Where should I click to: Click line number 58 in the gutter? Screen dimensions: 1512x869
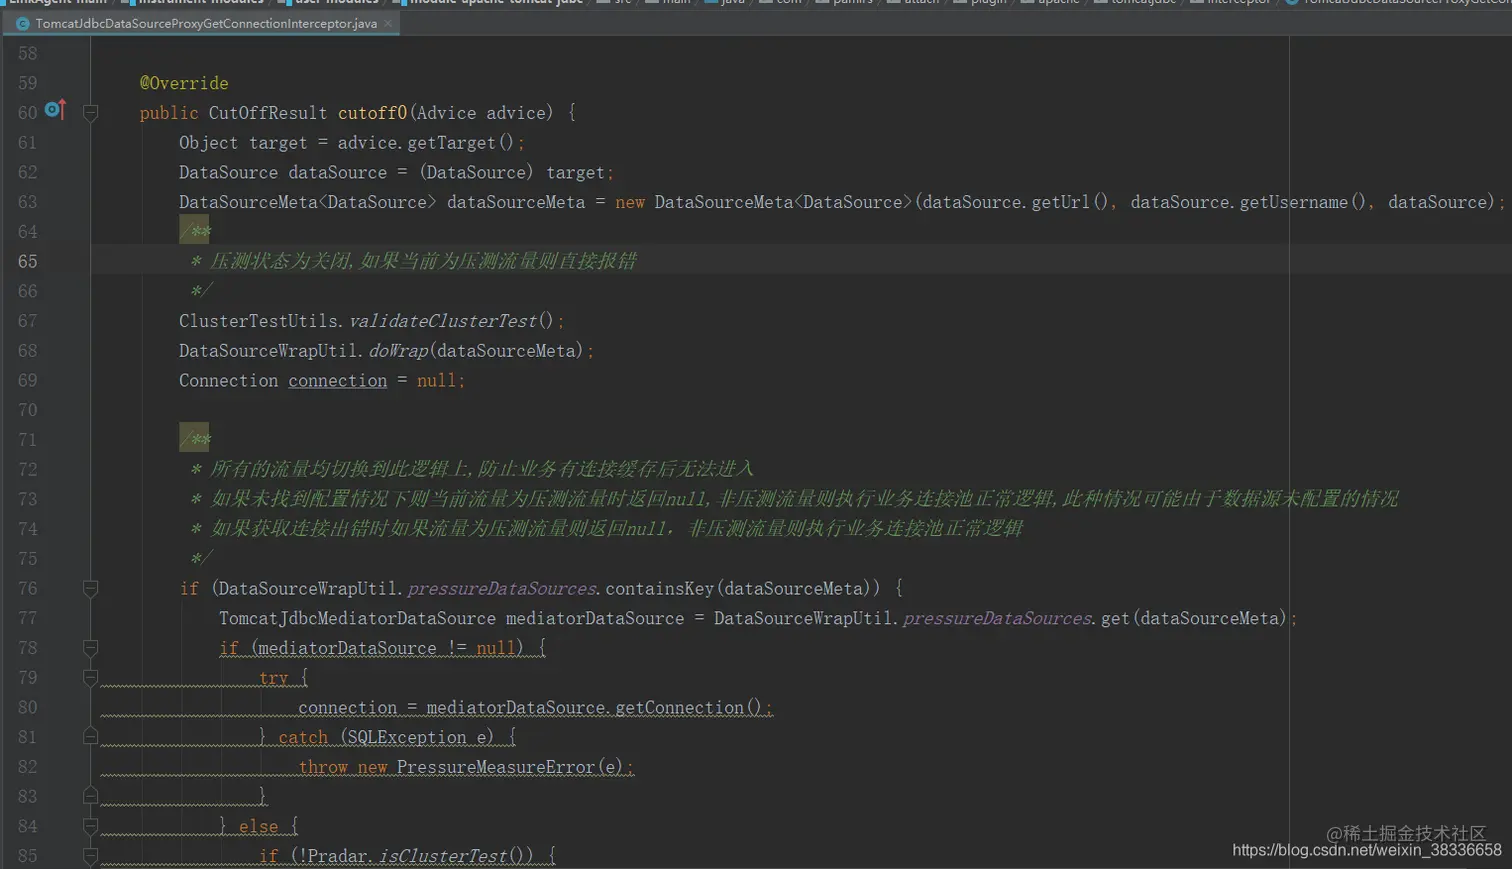(27, 53)
